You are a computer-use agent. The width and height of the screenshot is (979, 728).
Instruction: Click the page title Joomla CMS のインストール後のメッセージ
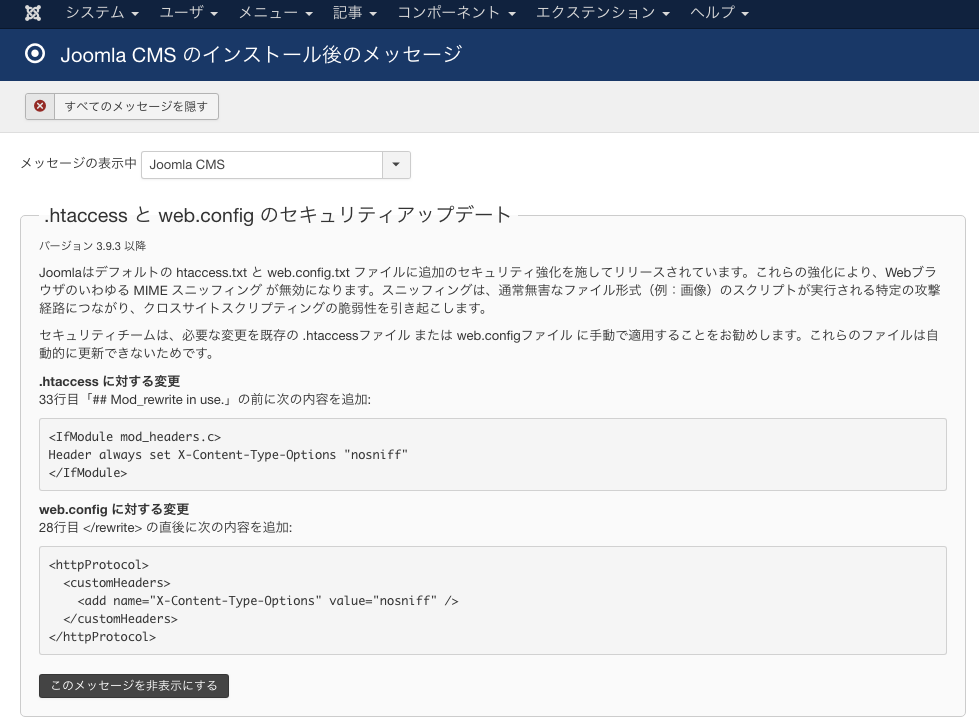click(261, 54)
